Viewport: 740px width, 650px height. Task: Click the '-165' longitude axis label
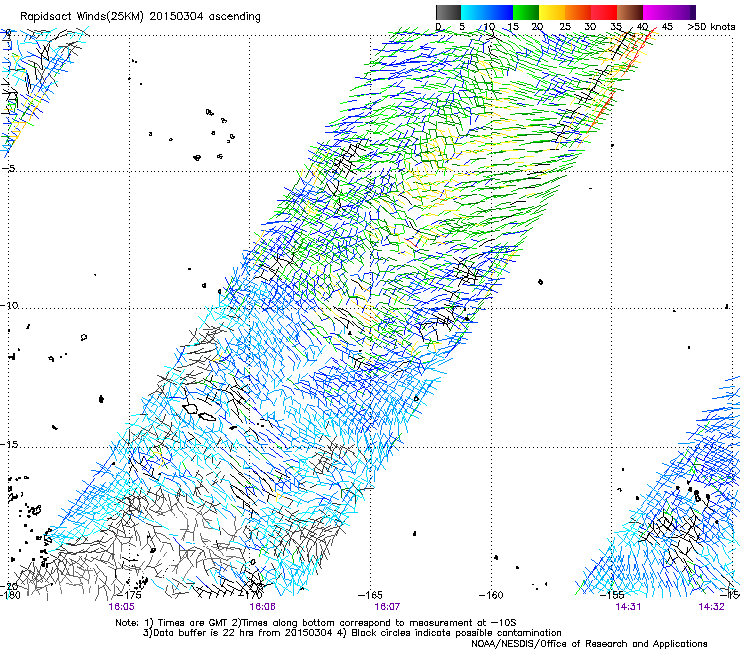point(370,595)
